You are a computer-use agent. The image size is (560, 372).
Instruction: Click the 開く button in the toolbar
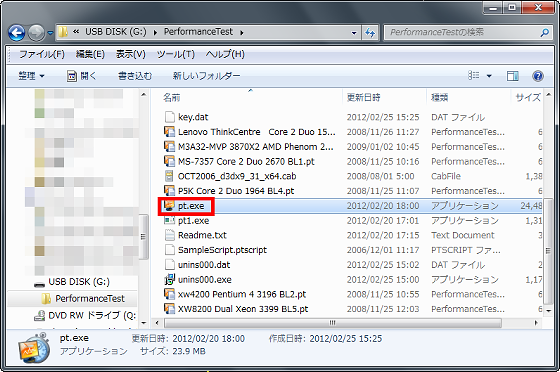click(x=82, y=76)
